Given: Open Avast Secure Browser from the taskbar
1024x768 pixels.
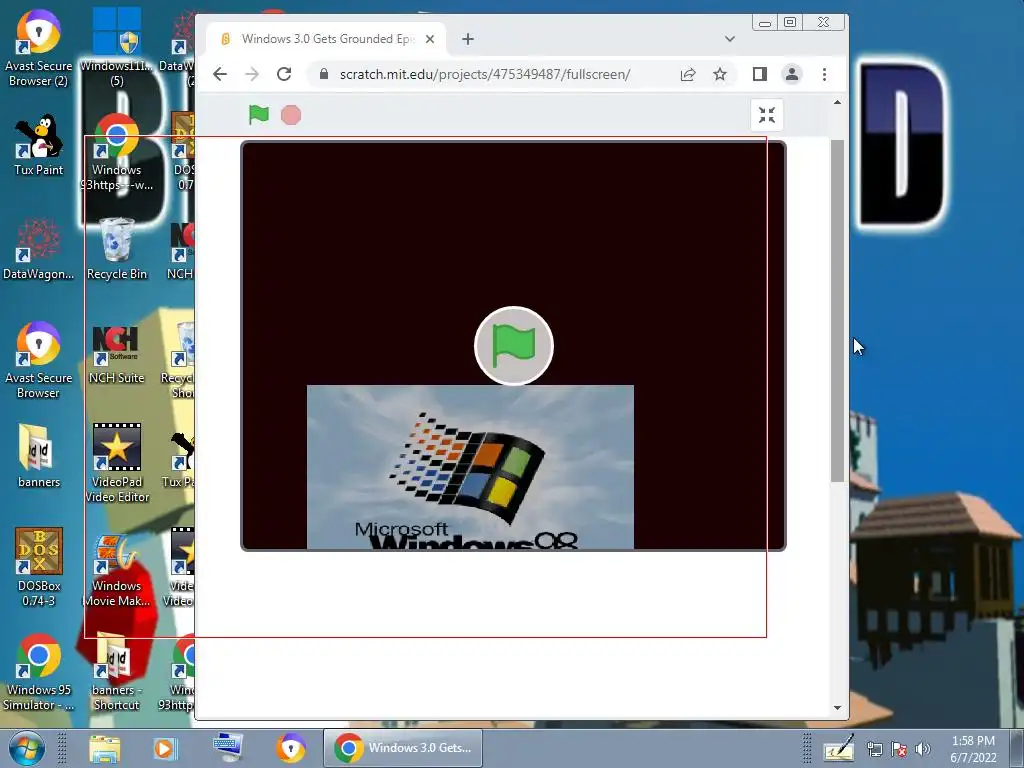Looking at the screenshot, I should (x=291, y=748).
